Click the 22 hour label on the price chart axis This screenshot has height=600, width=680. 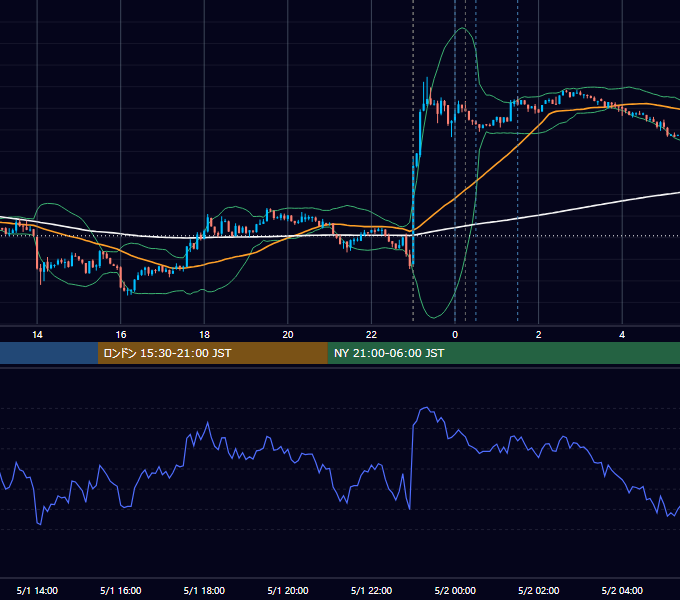pos(371,335)
